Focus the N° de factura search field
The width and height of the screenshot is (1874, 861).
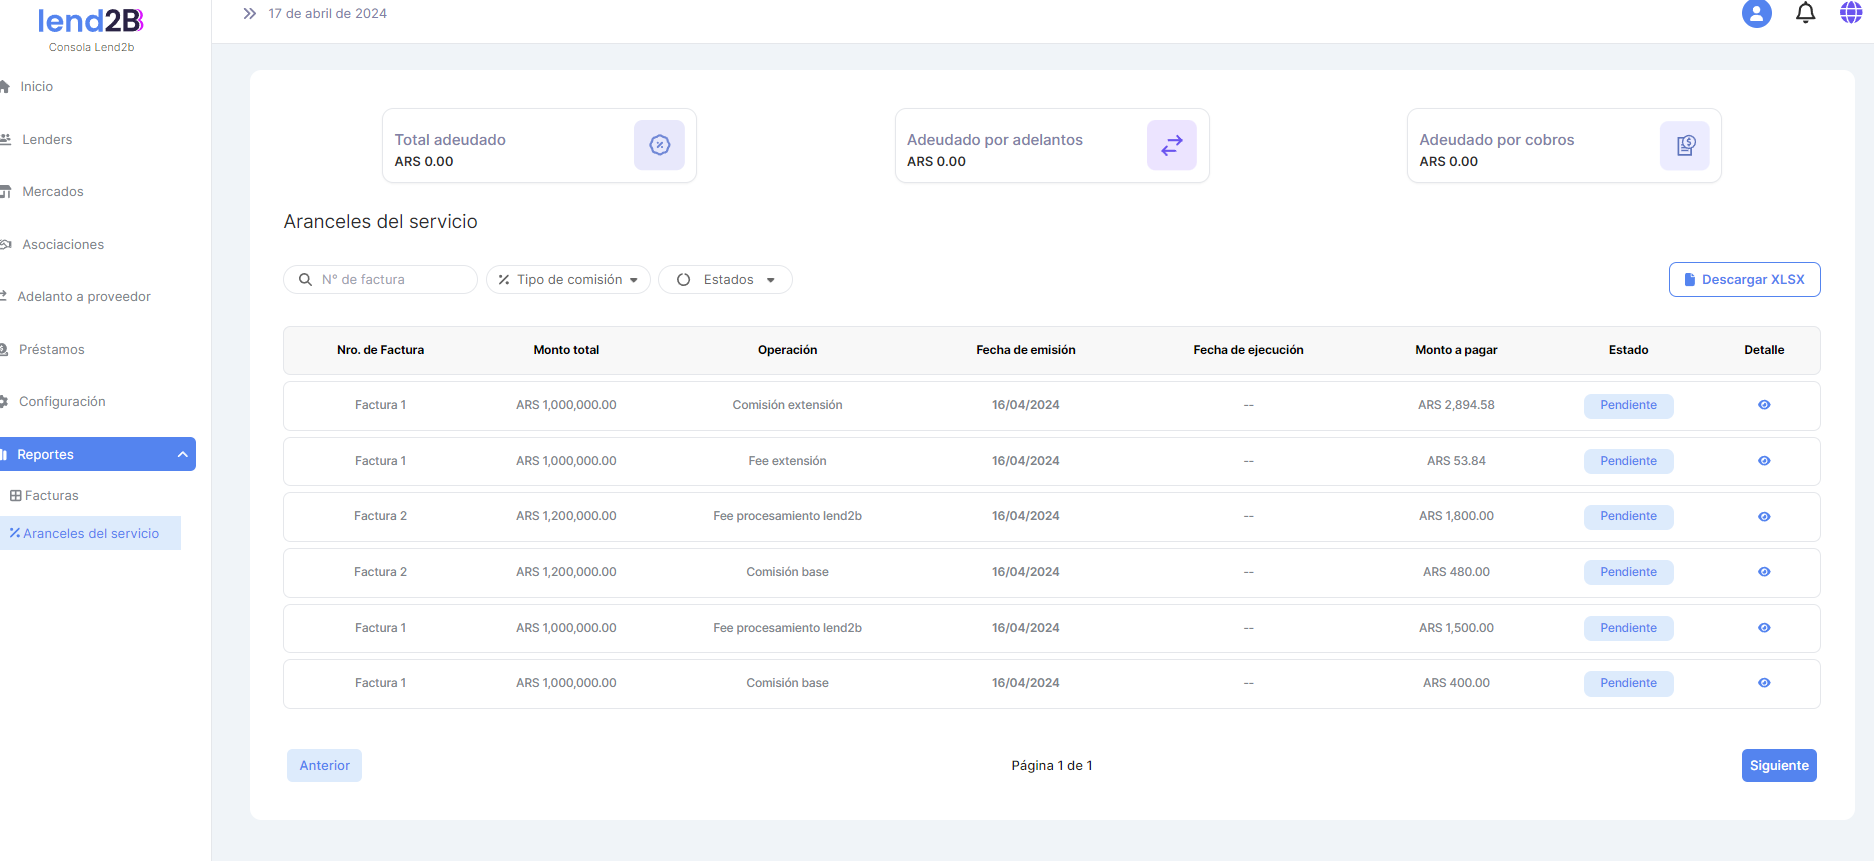coord(390,280)
